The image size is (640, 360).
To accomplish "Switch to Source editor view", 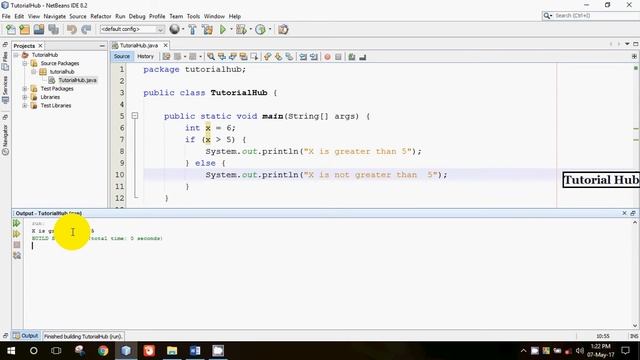I will [x=122, y=56].
